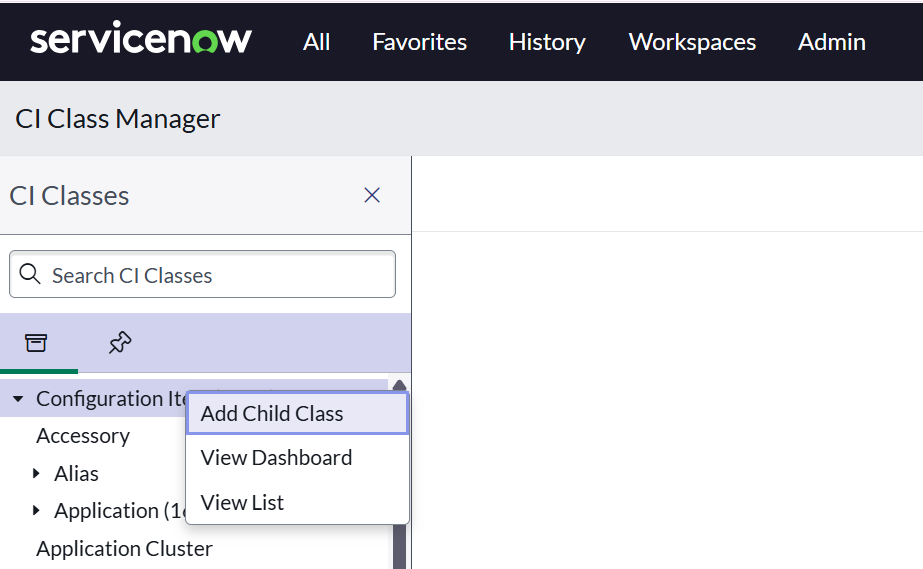Select the Application class
The height and width of the screenshot is (569, 923).
coord(120,511)
